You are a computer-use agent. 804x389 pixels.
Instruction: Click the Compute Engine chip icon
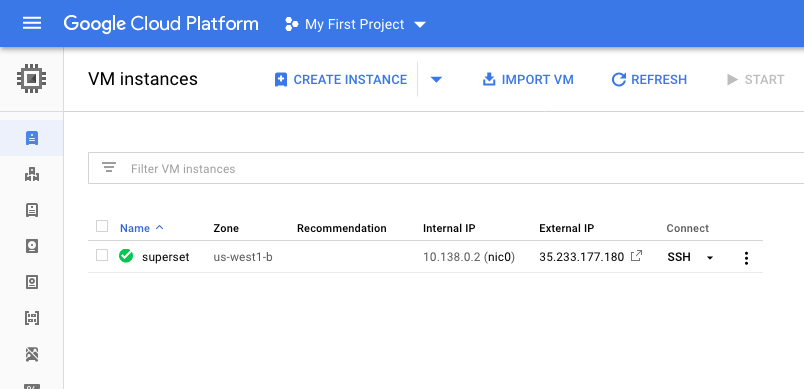click(32, 79)
